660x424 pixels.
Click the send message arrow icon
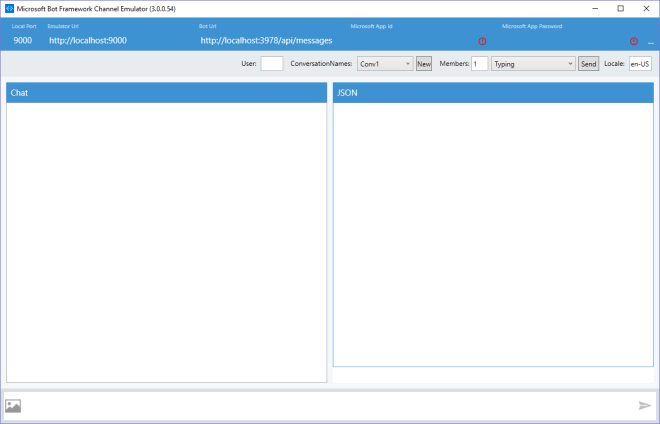(x=645, y=405)
